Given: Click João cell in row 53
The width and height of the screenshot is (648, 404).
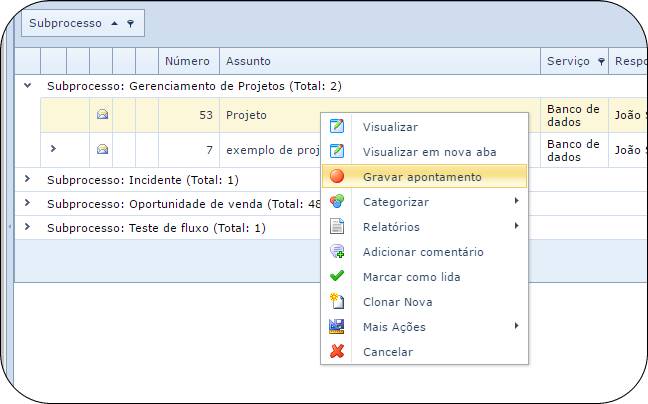Looking at the screenshot, I should click(628, 115).
